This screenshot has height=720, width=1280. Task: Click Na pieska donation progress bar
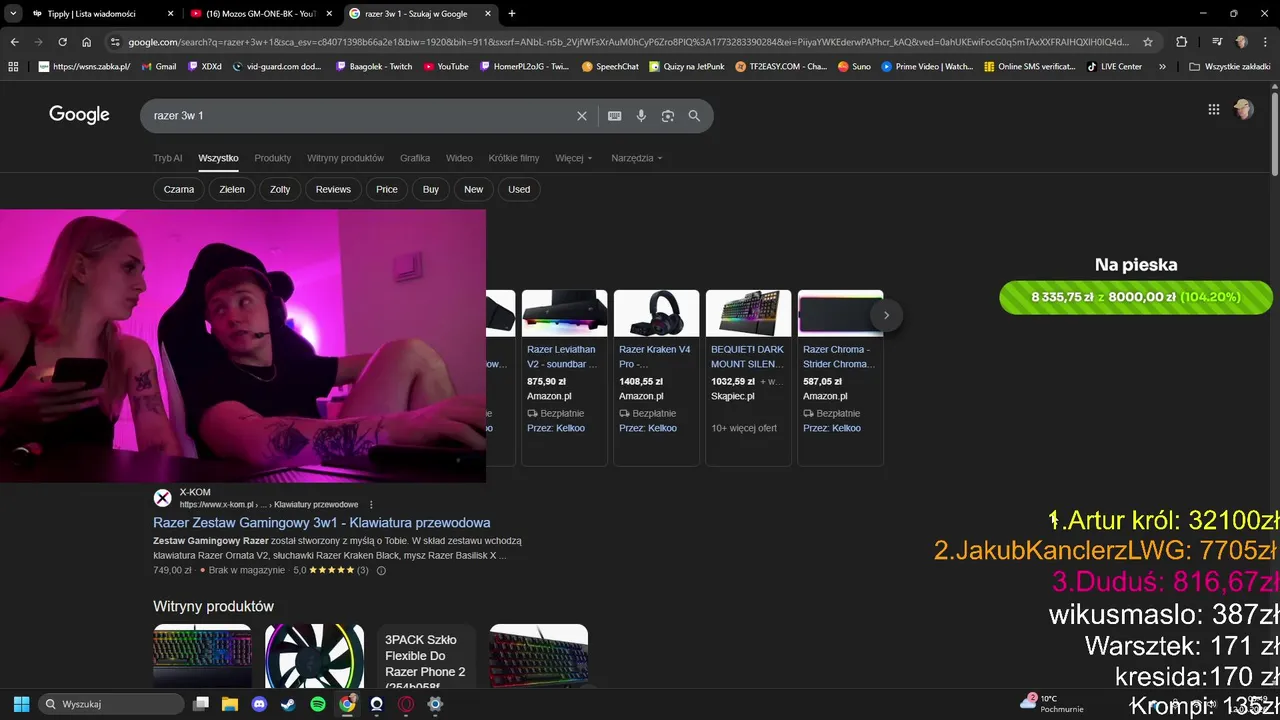(x=1136, y=297)
